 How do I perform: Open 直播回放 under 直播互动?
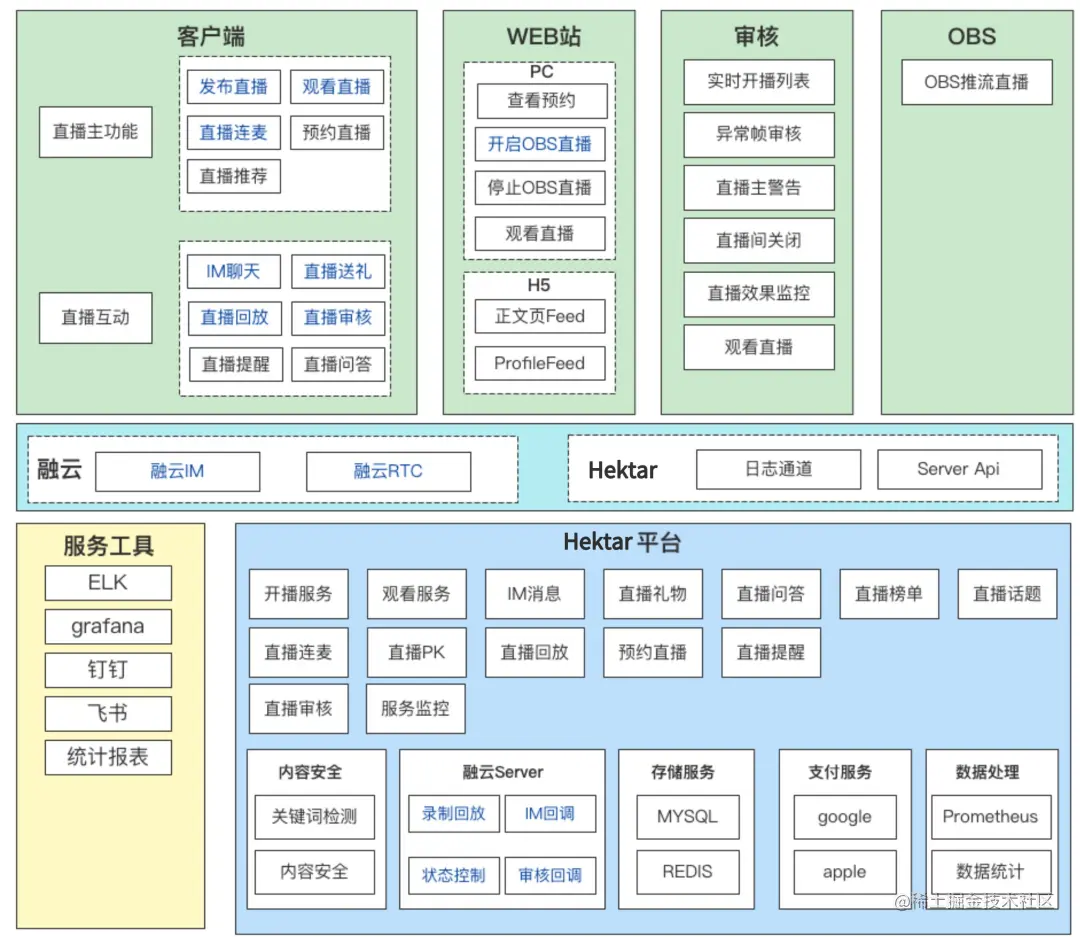[x=232, y=318]
